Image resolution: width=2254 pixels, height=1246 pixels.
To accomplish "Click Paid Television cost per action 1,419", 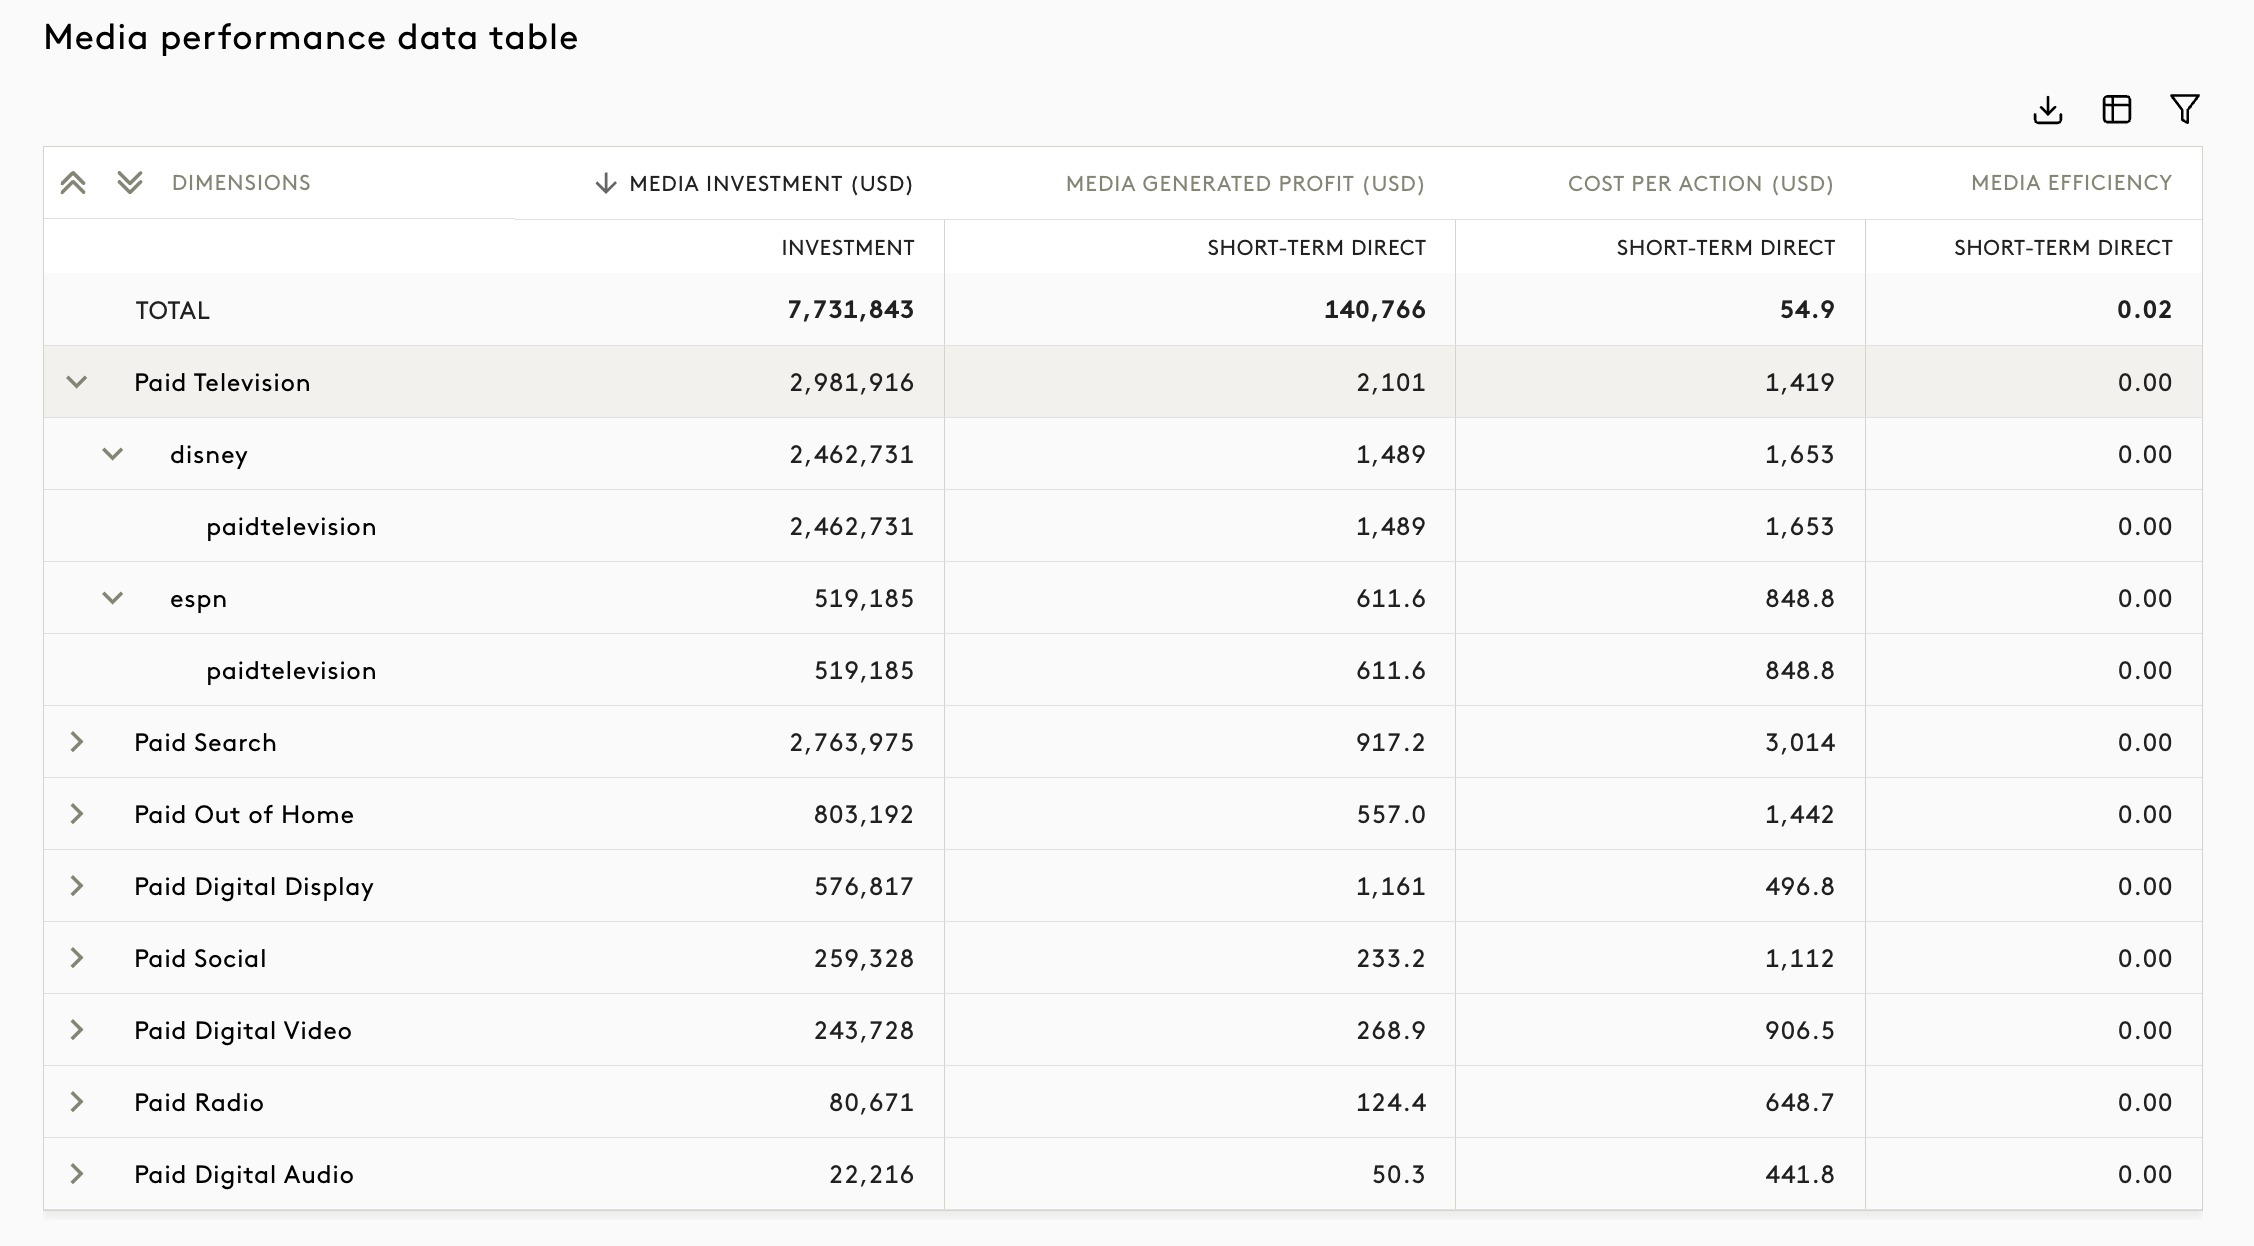I will pos(1799,382).
